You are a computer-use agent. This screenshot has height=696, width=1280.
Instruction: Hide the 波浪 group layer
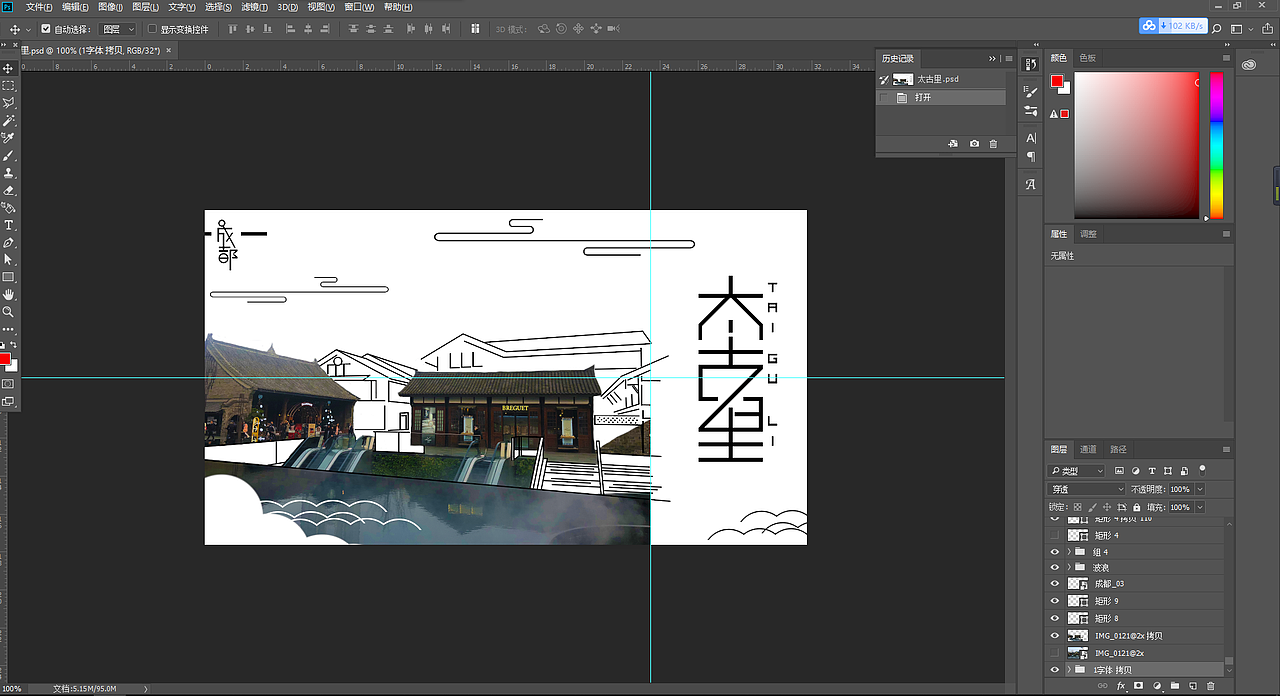click(x=1054, y=567)
